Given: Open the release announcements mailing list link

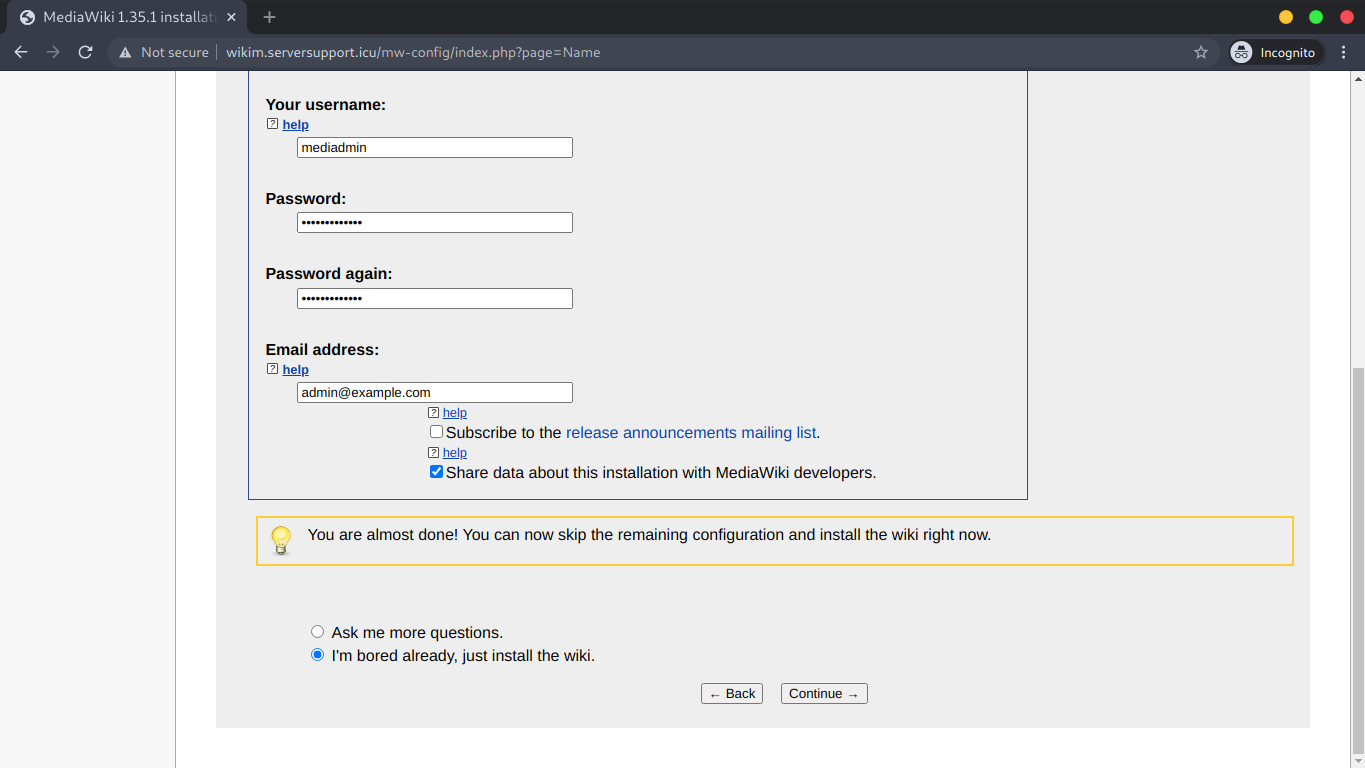Looking at the screenshot, I should 690,433.
